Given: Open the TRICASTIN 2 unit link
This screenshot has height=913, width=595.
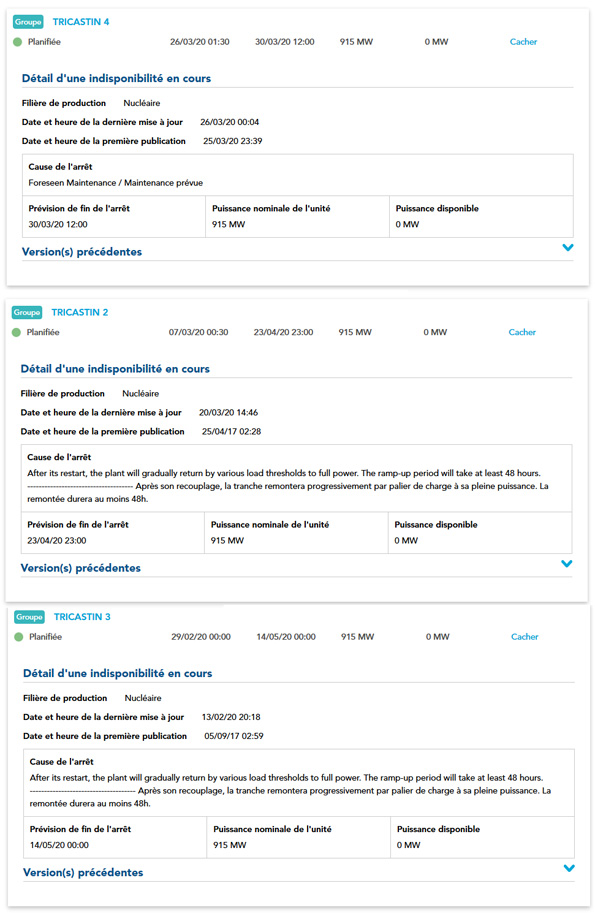Looking at the screenshot, I should pos(80,313).
